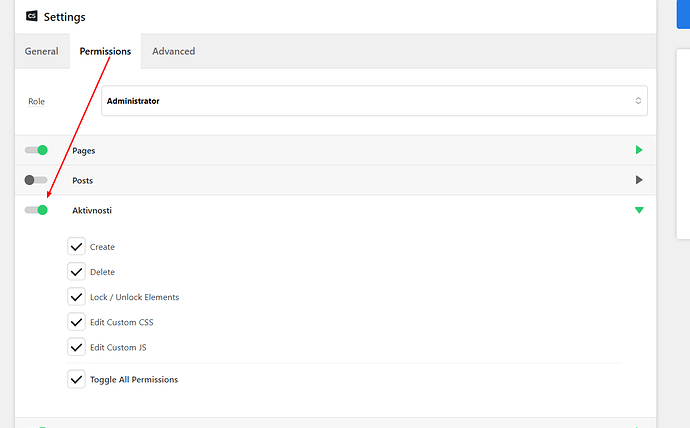The image size is (690, 428).
Task: Uncheck the Edit Custom CSS checkbox
Action: (76, 322)
